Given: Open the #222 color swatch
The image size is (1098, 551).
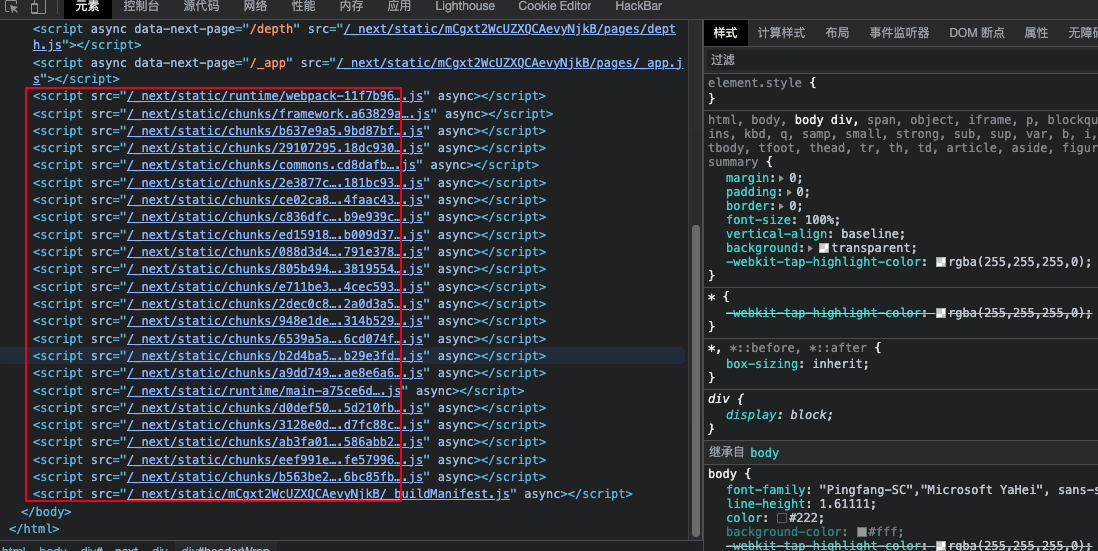Looking at the screenshot, I should tap(781, 518).
